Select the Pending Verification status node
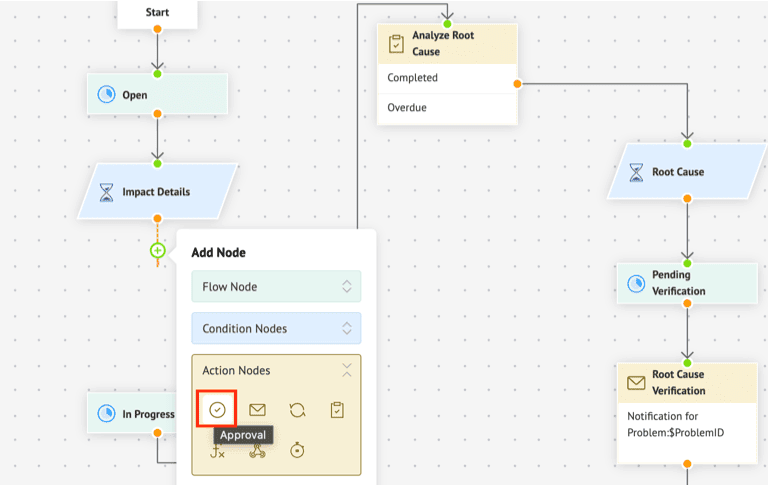The height and width of the screenshot is (485, 768). click(x=687, y=283)
